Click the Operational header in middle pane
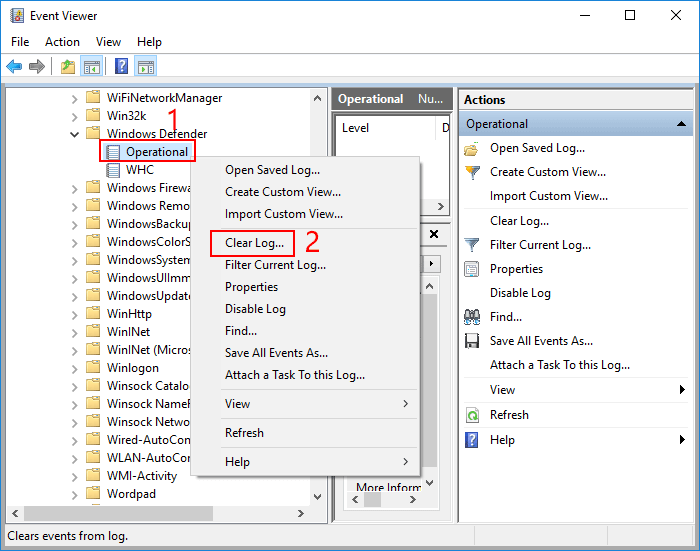This screenshot has width=700, height=551. (371, 99)
